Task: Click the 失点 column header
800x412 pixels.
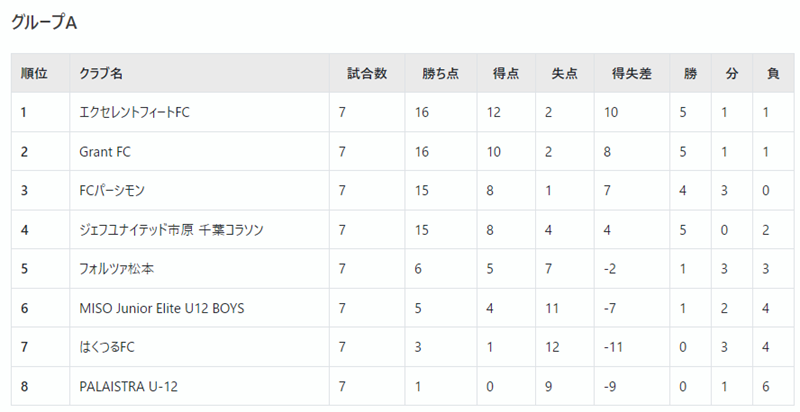Action: 564,73
